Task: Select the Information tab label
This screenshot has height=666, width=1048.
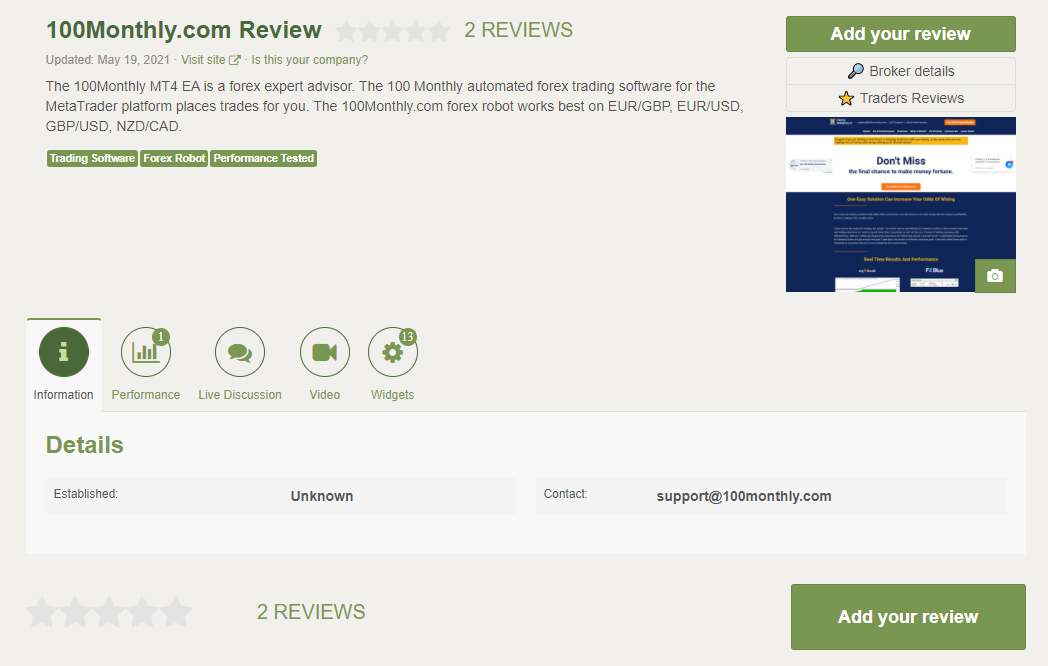Action: tap(63, 395)
